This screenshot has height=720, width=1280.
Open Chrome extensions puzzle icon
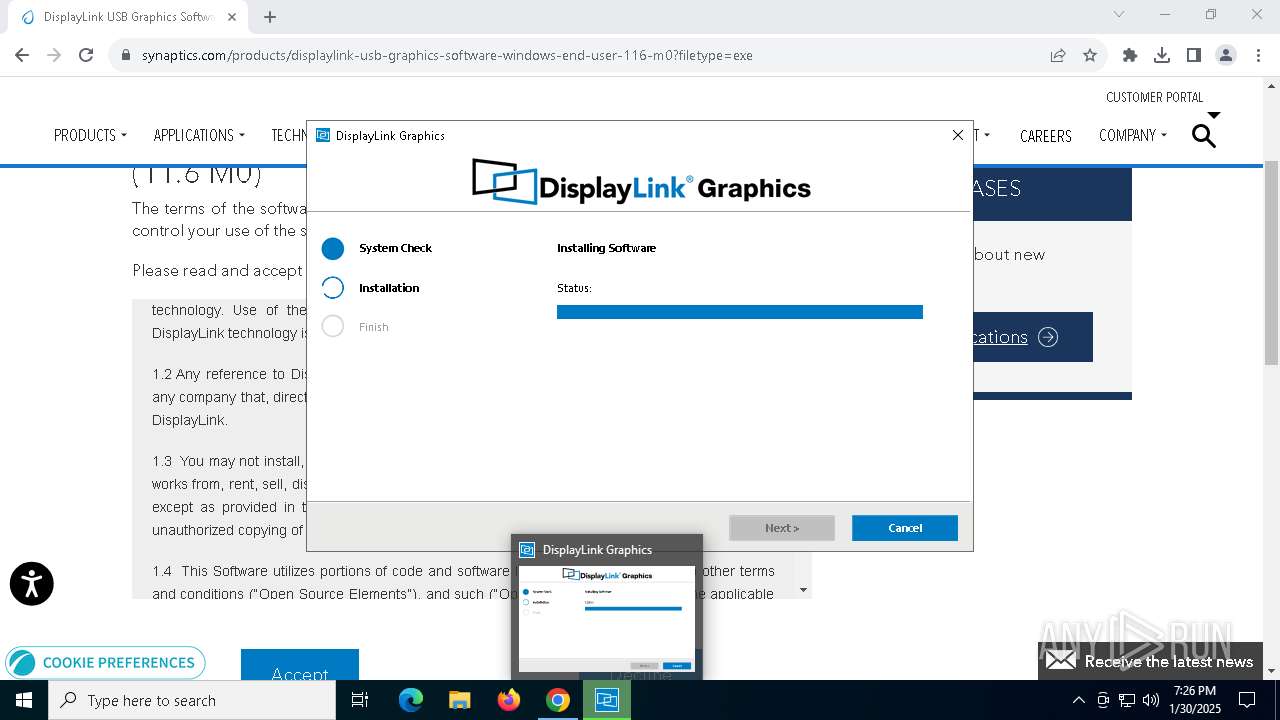click(x=1130, y=55)
